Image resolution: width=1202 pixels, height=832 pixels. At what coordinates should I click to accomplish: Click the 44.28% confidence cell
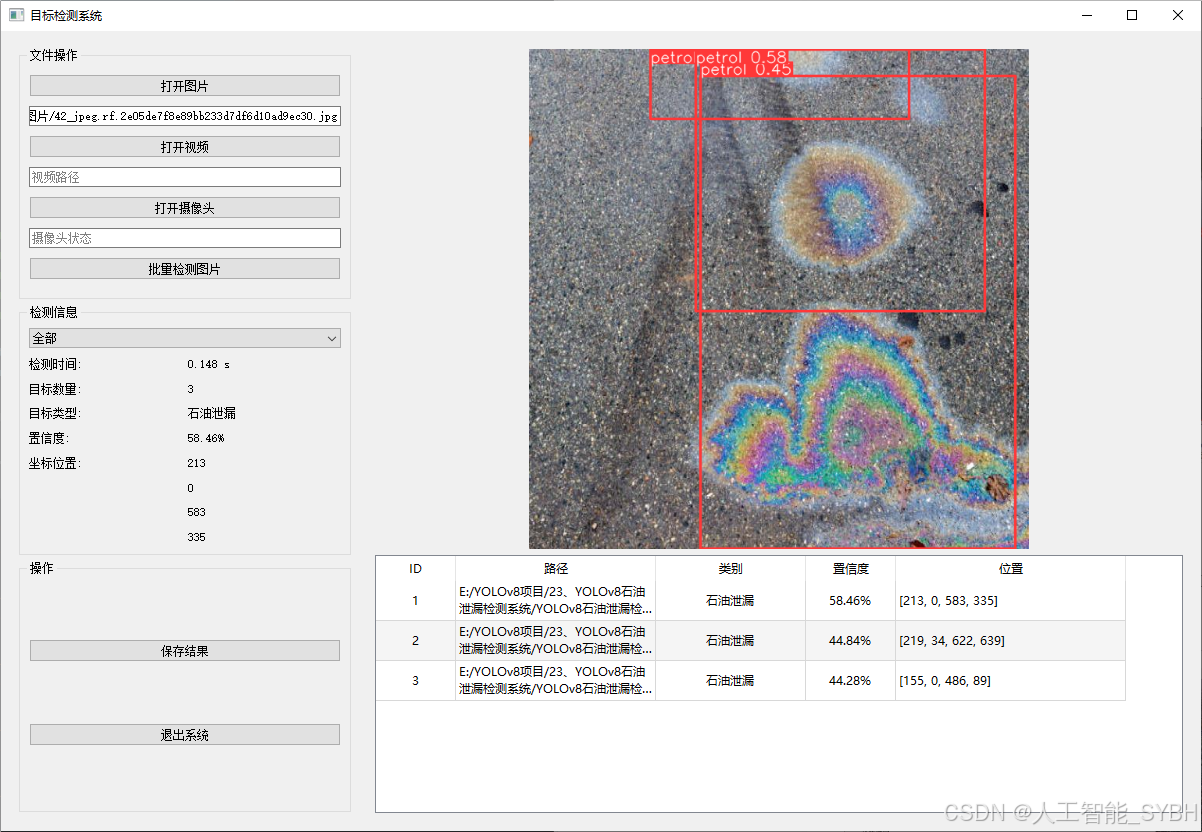pos(850,681)
